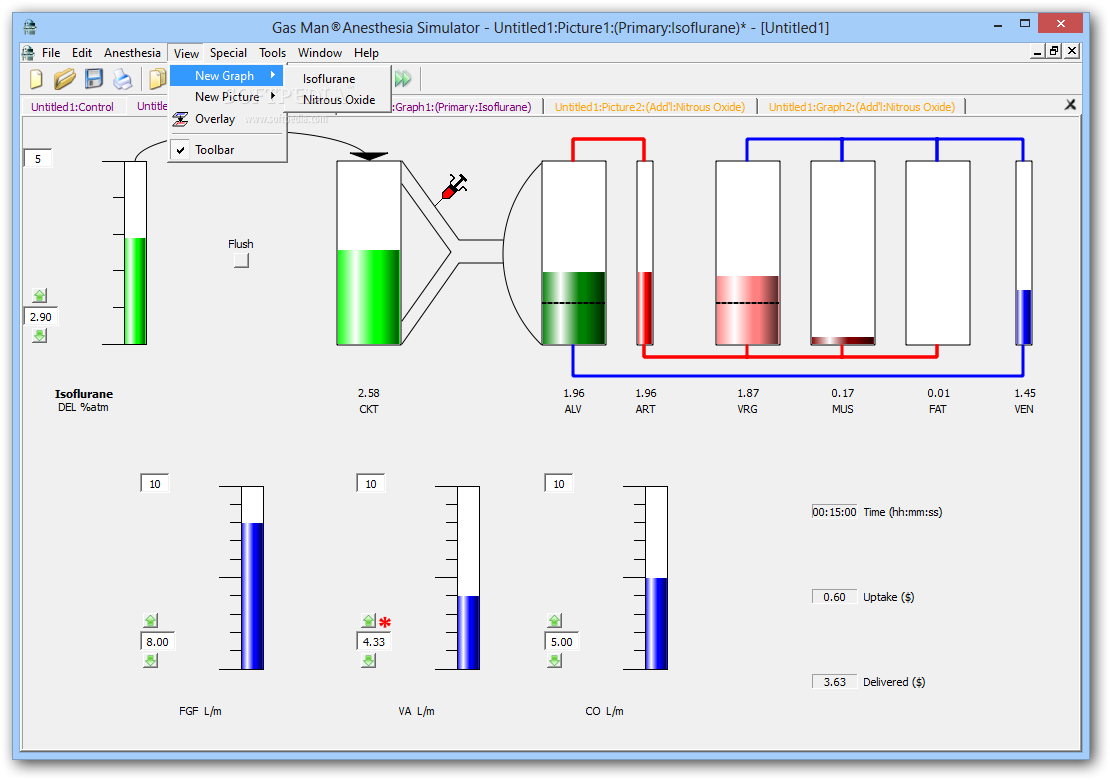Click the ART arterial compartment tube
The height and width of the screenshot is (780, 1110).
(x=645, y=253)
